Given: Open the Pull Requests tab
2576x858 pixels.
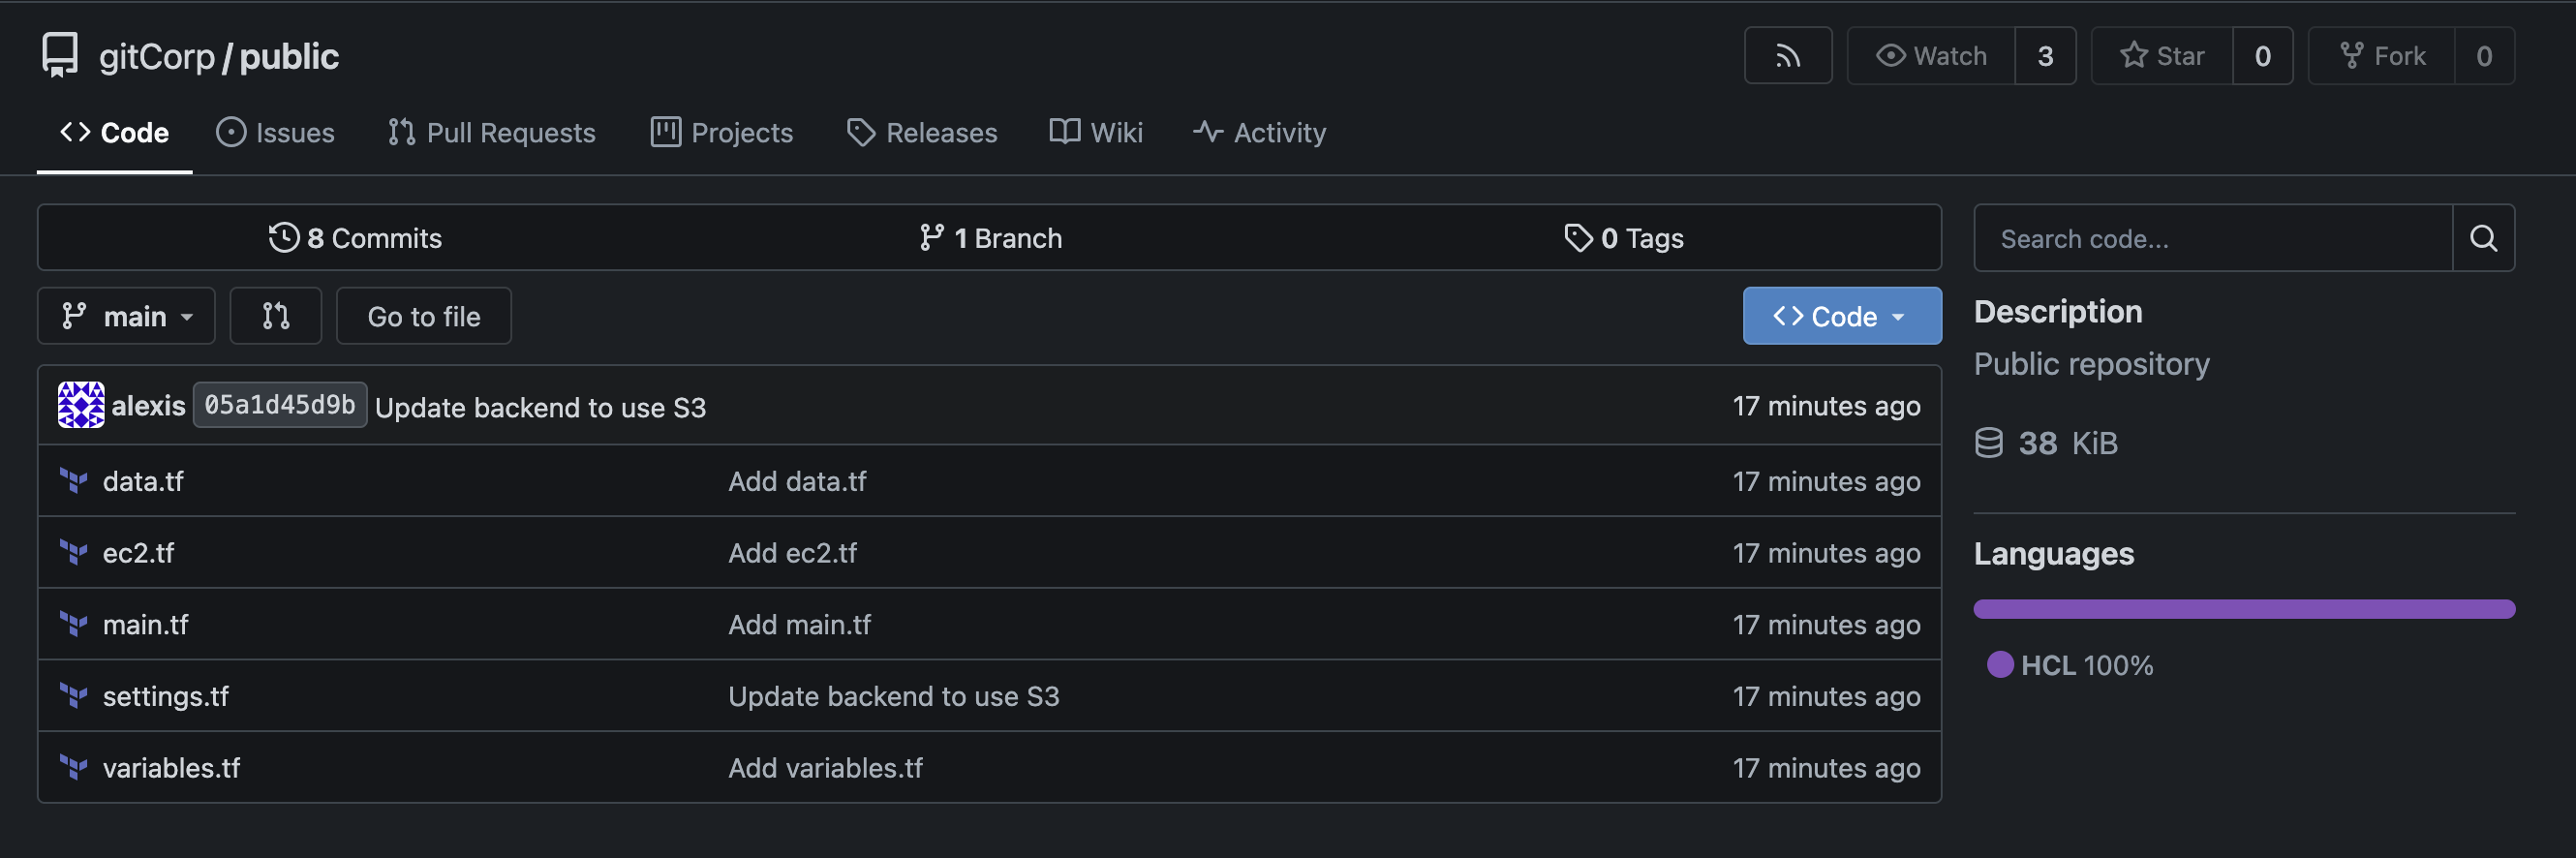Looking at the screenshot, I should pos(492,133).
